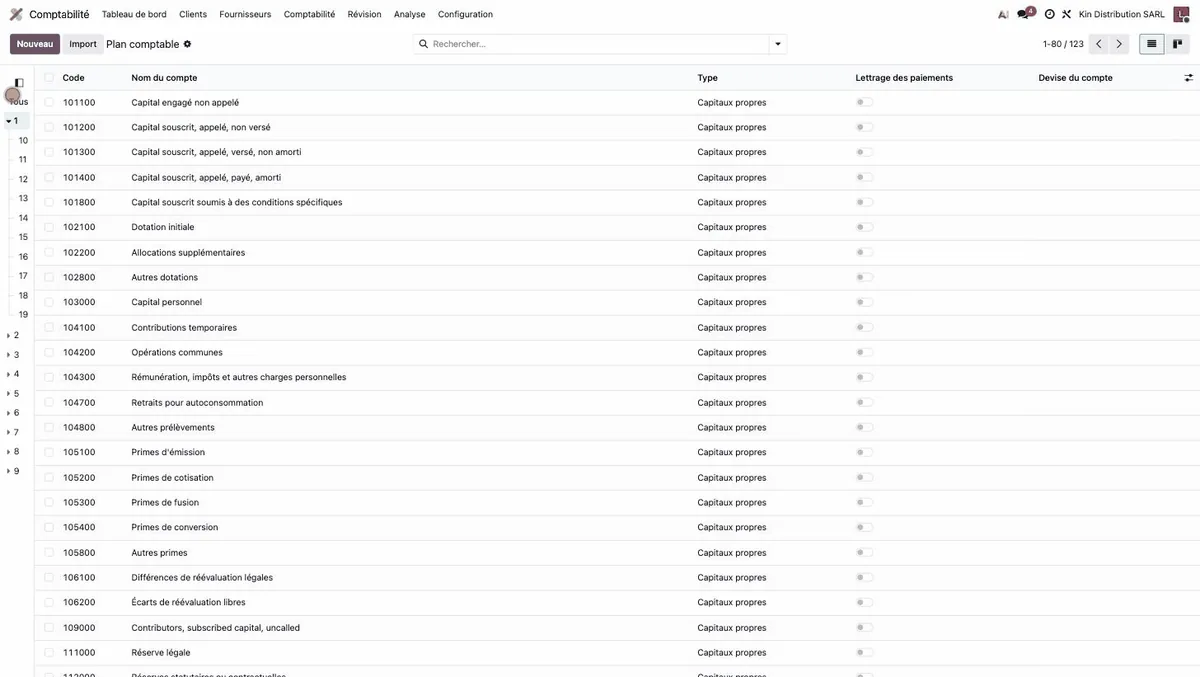Expand account group 9 in the tree
Screen dimensions: 1200x677
pos(9,471)
